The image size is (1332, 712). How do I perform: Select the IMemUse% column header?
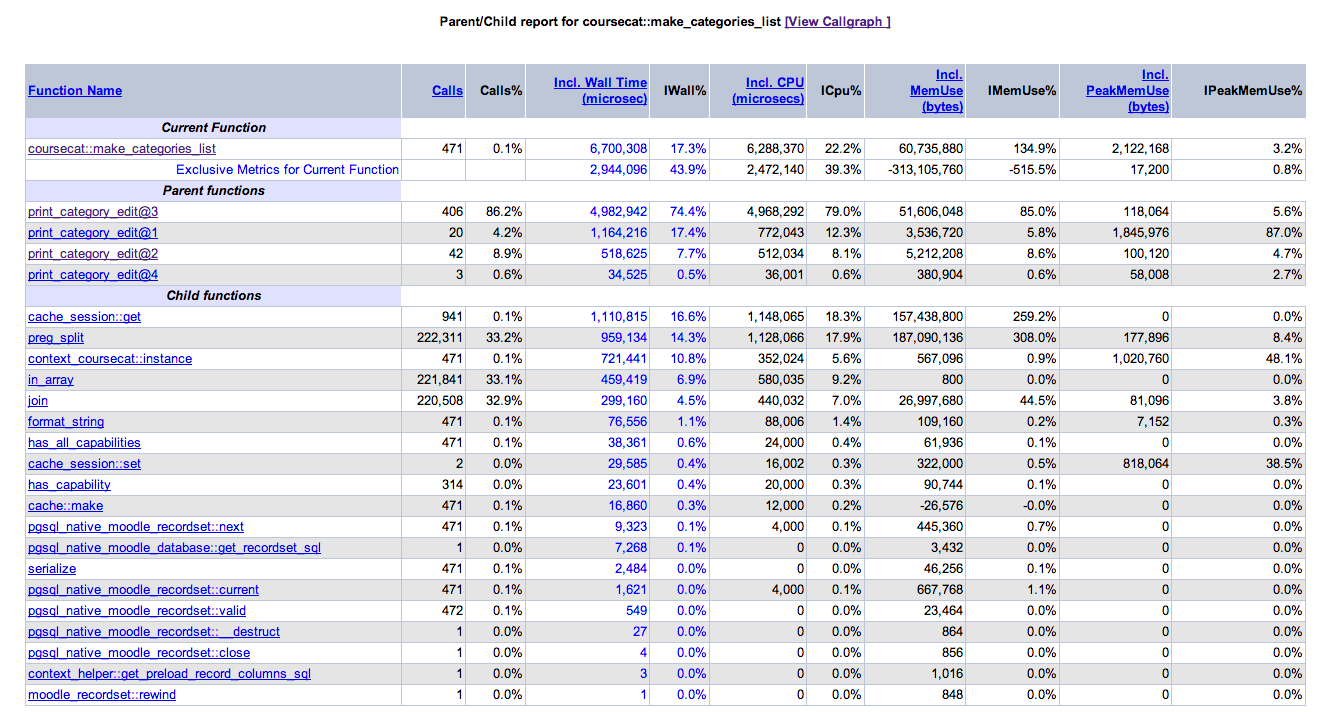tap(1022, 90)
